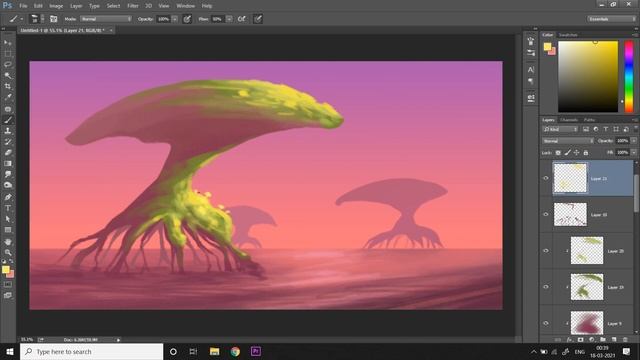Create a new layer icon

tap(614, 340)
